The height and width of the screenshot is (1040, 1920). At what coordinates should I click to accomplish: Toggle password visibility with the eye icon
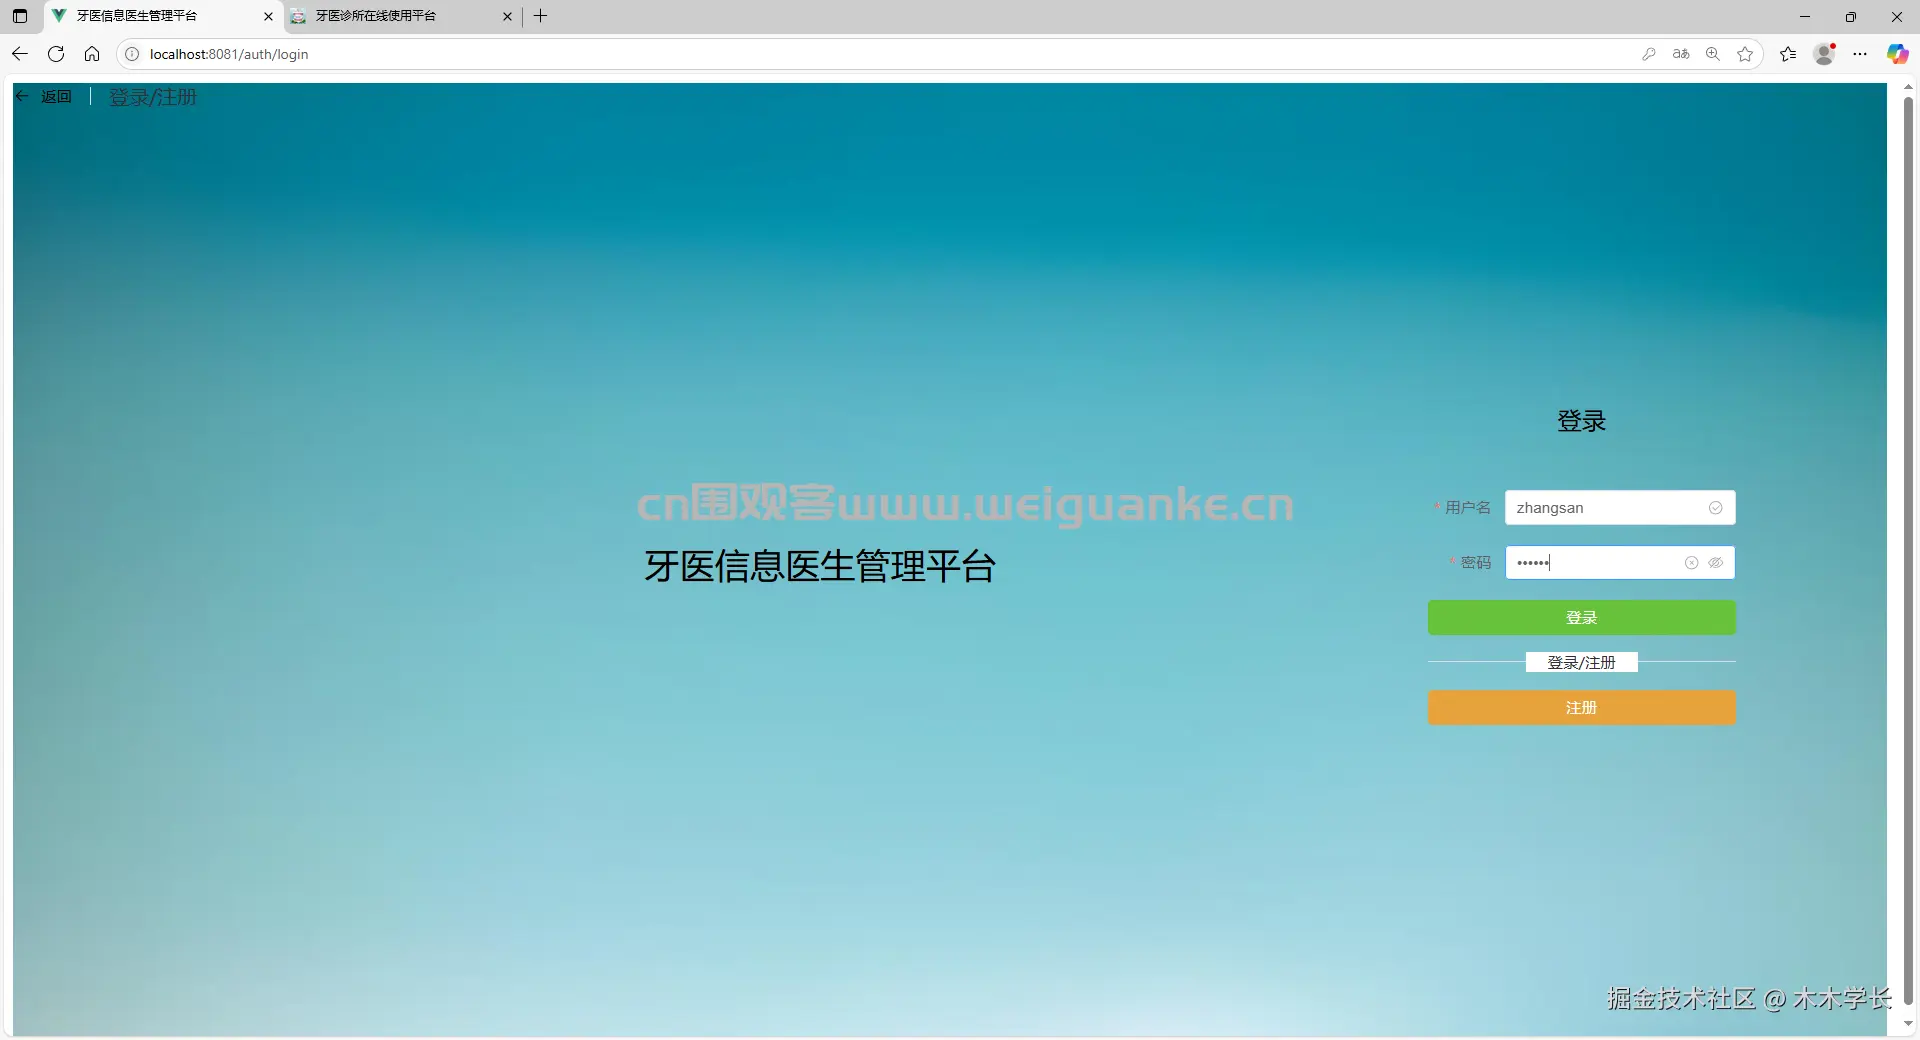tap(1717, 563)
